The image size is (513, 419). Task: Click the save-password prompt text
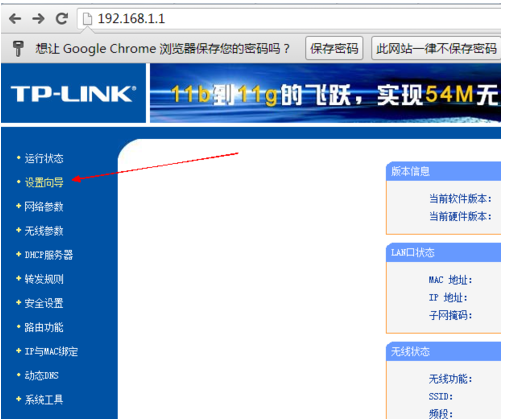point(163,49)
